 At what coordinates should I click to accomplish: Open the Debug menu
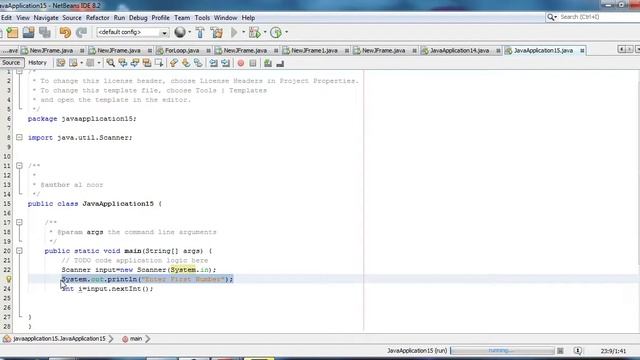click(x=138, y=18)
